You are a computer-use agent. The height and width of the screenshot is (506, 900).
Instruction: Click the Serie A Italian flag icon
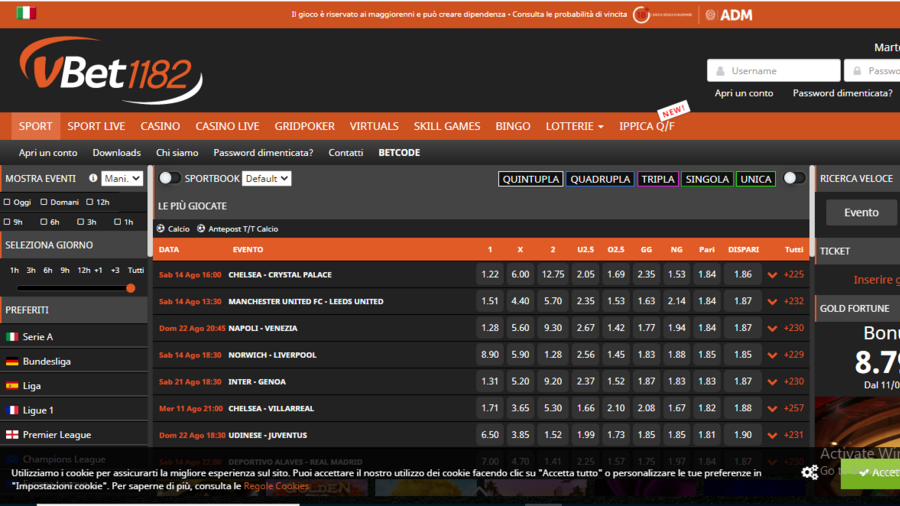(x=12, y=337)
